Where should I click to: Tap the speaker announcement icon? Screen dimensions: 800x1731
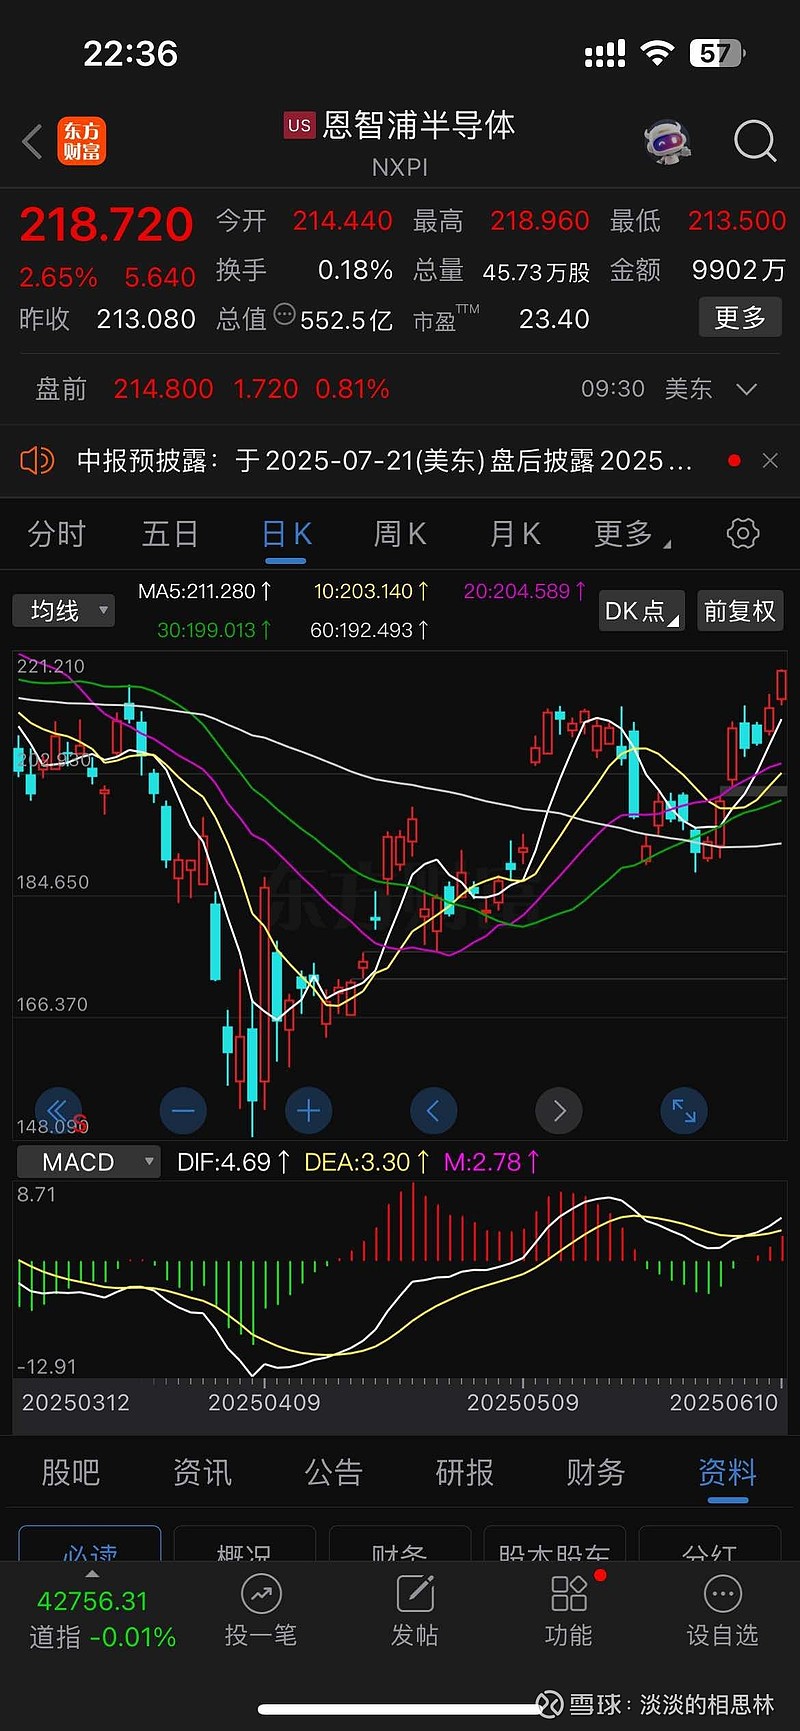tap(37, 461)
